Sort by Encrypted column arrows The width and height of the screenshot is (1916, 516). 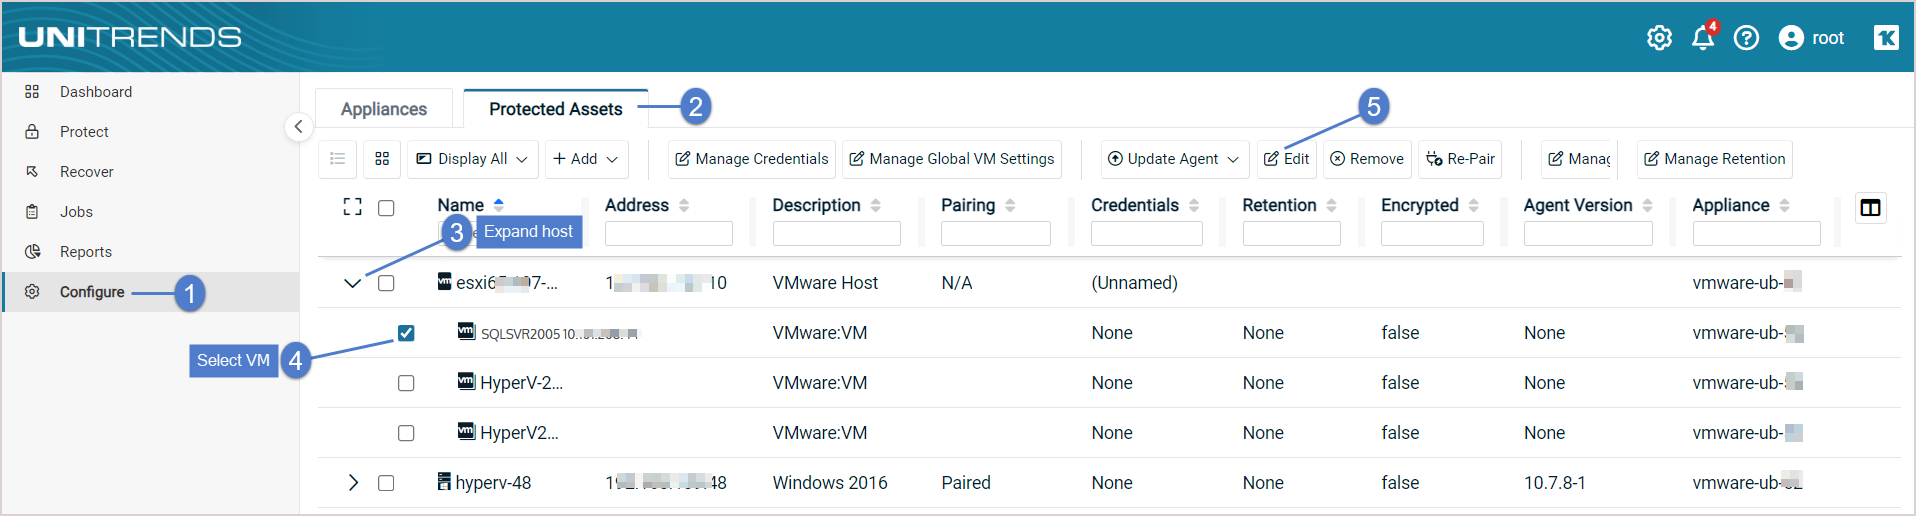(x=1474, y=205)
